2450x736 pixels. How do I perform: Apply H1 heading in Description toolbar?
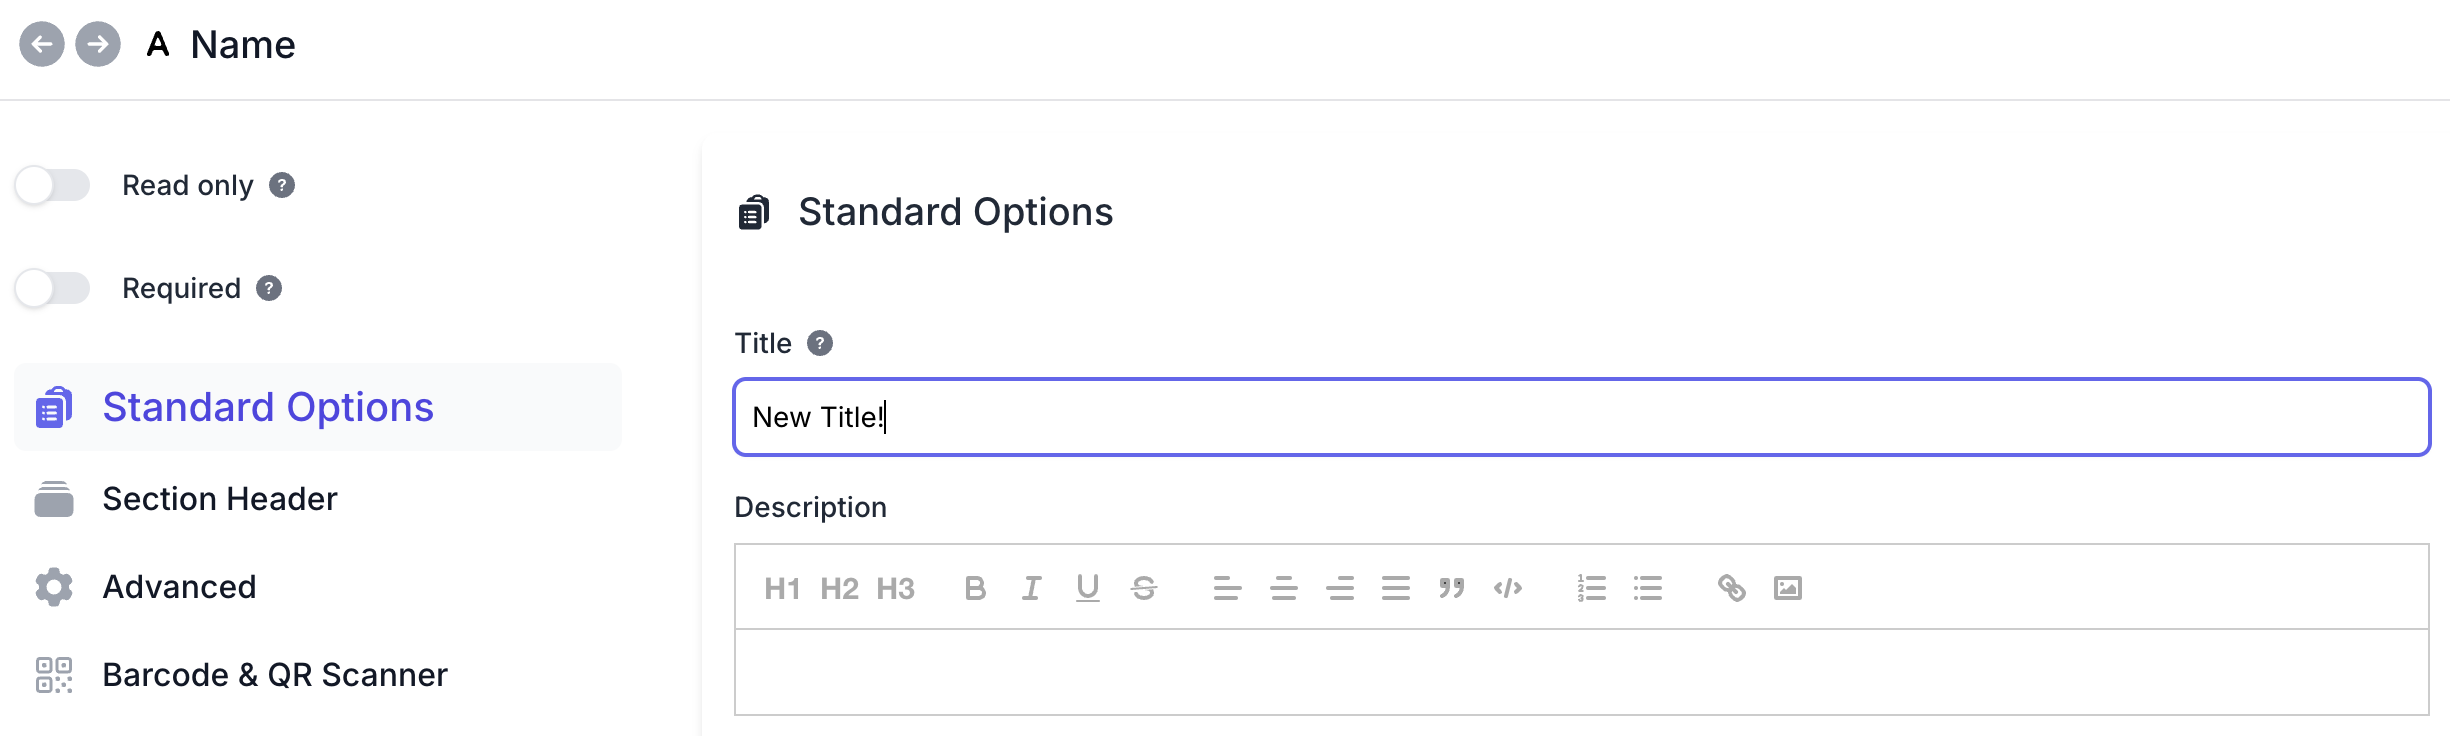tap(782, 588)
